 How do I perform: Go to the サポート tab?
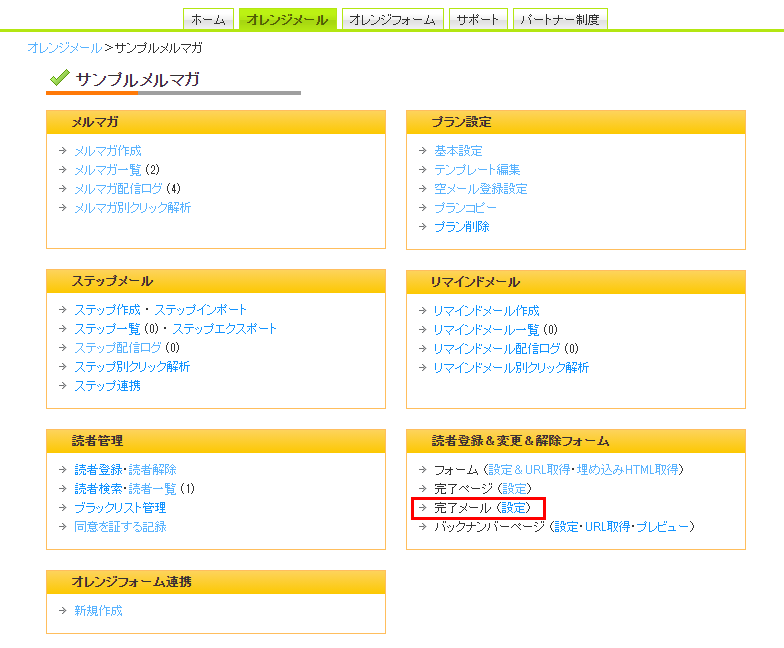478,20
